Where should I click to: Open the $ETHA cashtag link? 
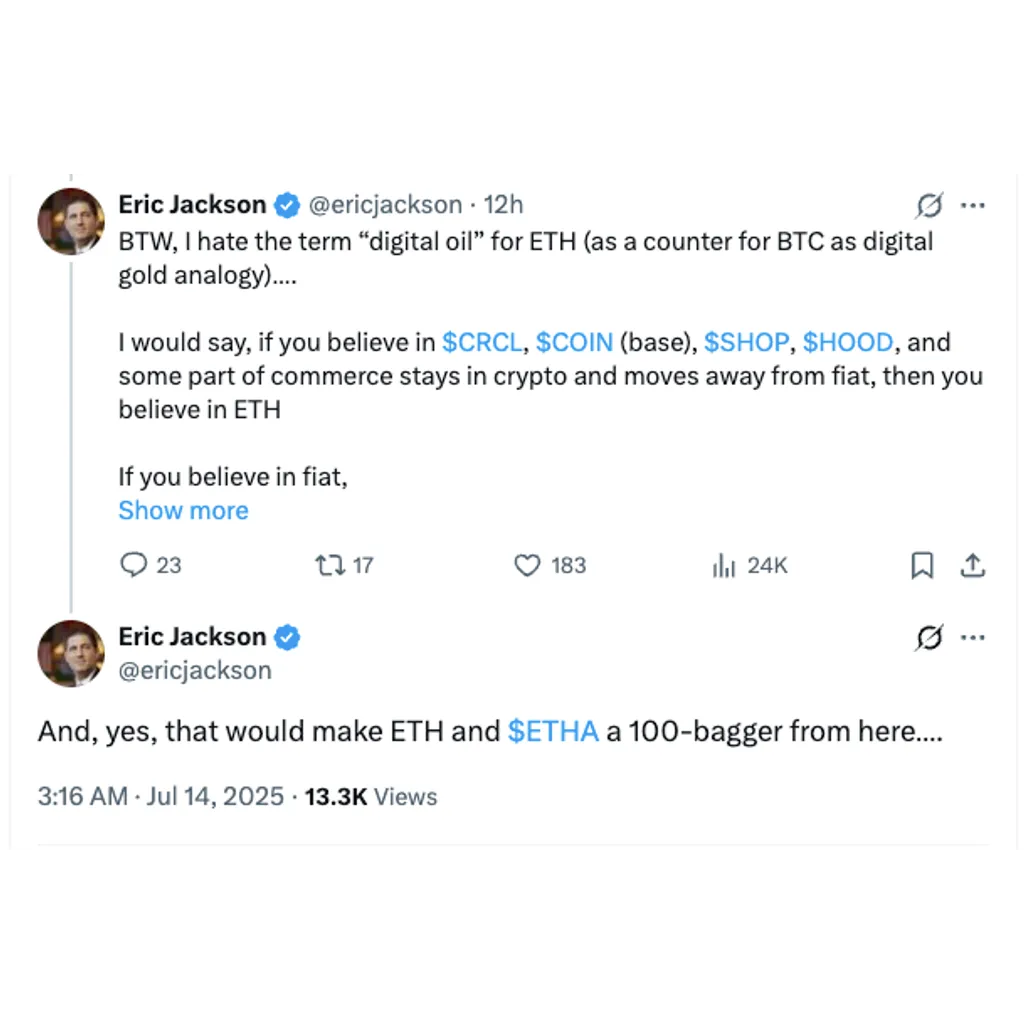(x=553, y=731)
